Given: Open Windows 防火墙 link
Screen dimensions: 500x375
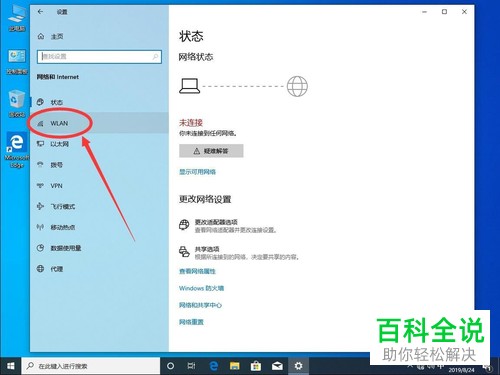Looking at the screenshot, I should pos(201,288).
